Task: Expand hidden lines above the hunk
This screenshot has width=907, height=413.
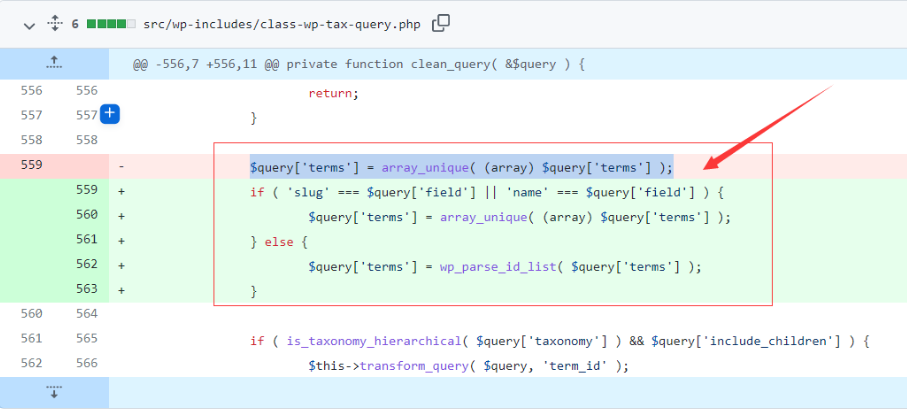Action: point(54,64)
